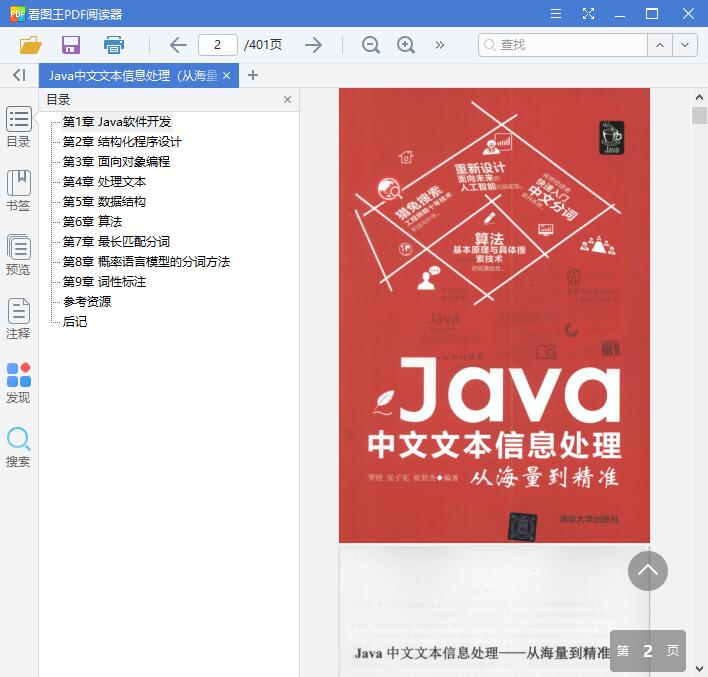Click the round back-to-top button
Image resolution: width=708 pixels, height=677 pixels.
[647, 571]
